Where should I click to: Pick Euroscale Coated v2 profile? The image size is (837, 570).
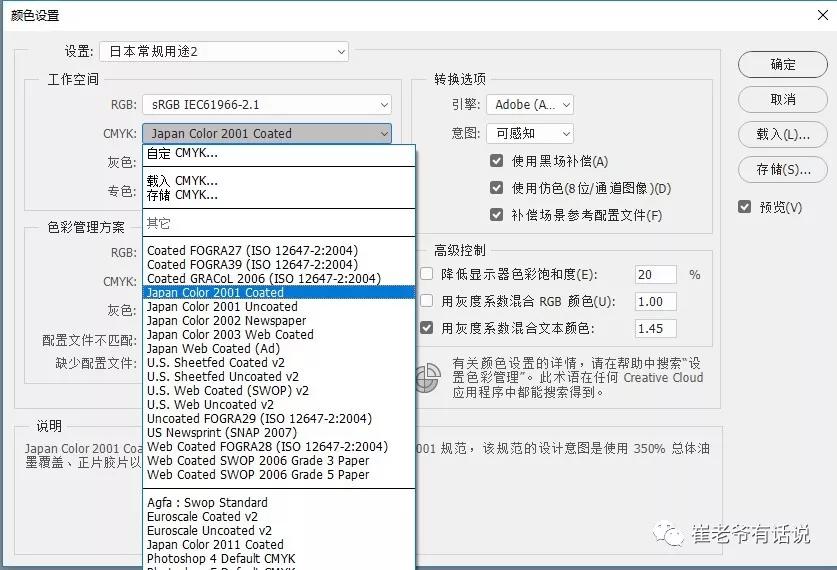(208, 516)
